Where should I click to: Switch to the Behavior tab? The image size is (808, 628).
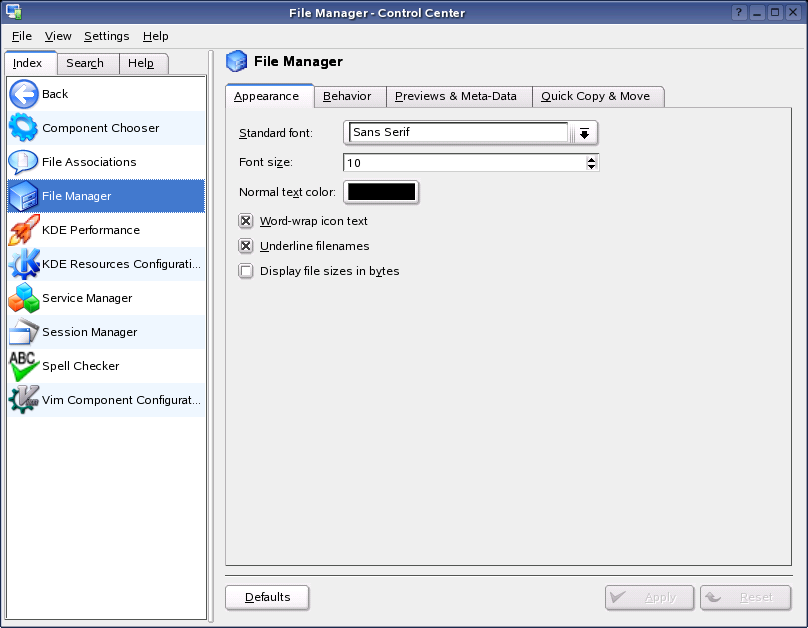click(350, 96)
